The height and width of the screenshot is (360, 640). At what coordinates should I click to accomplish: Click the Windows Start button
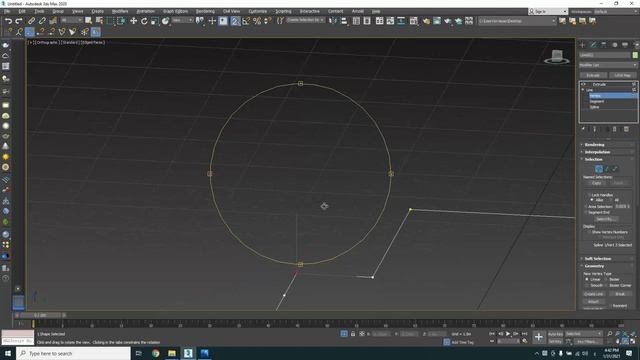click(x=8, y=353)
